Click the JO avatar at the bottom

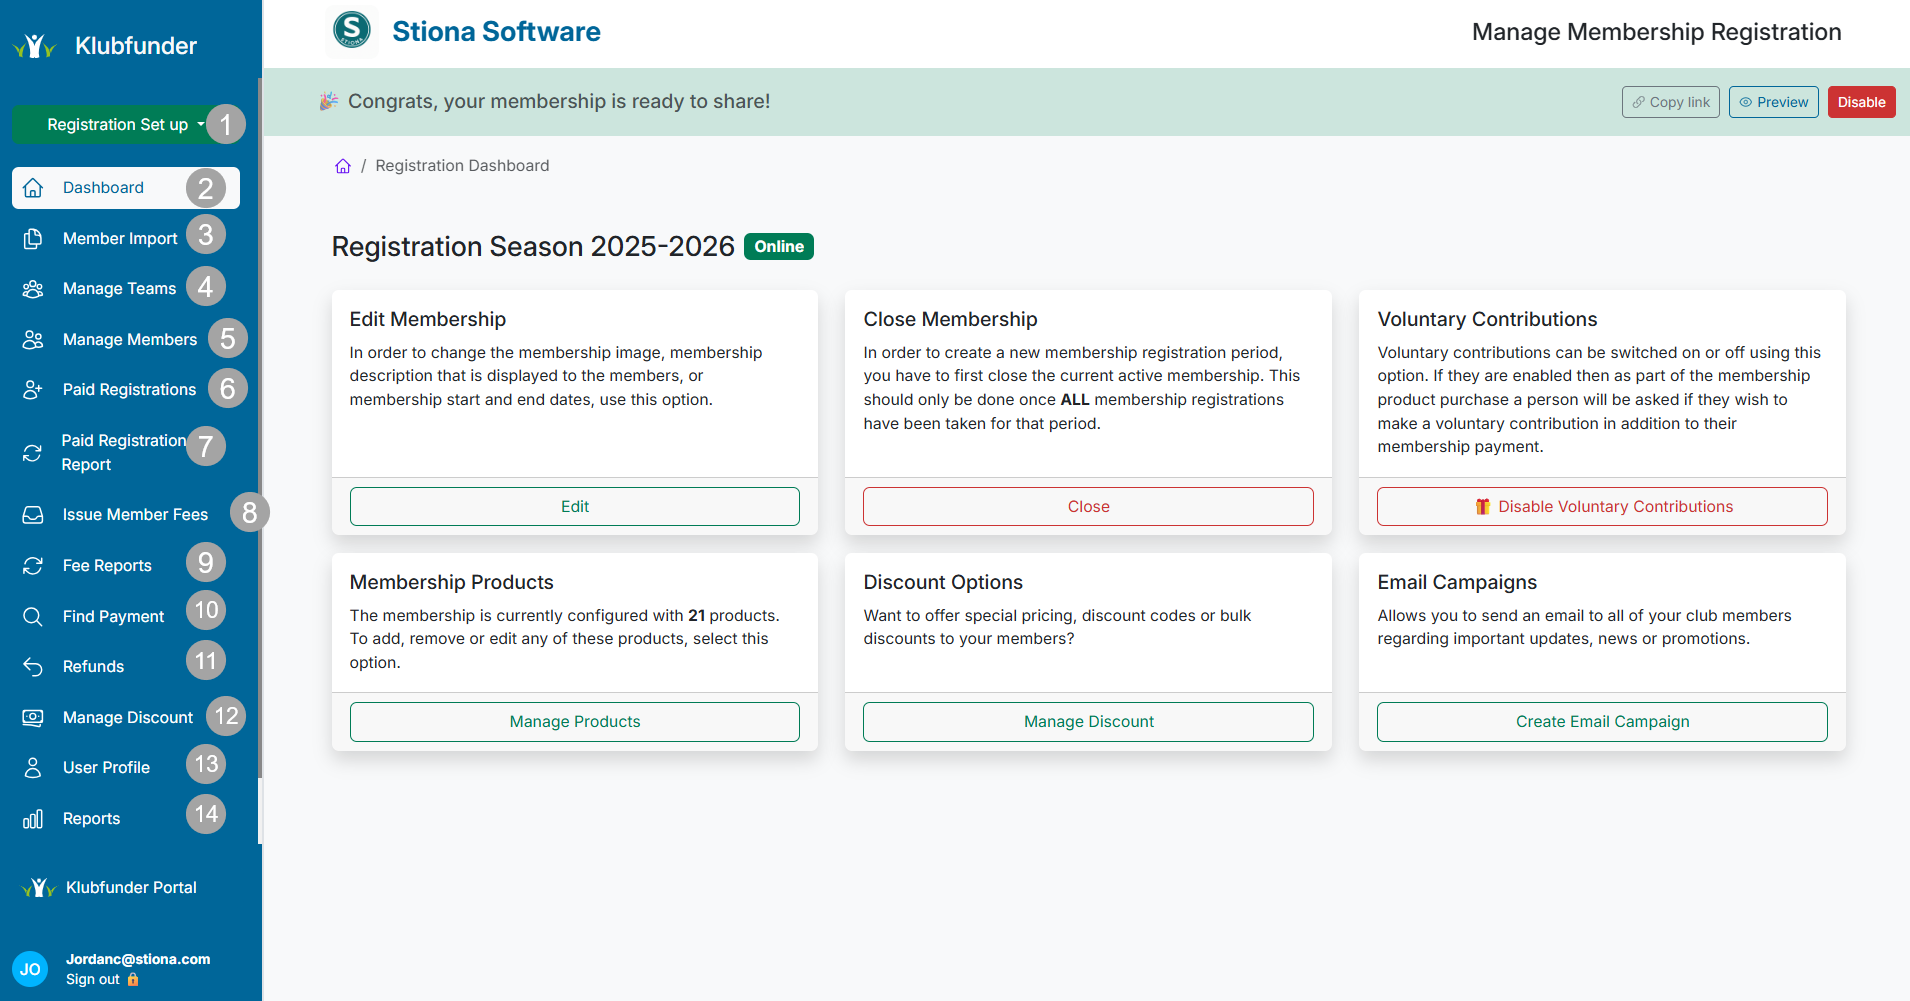[30, 968]
